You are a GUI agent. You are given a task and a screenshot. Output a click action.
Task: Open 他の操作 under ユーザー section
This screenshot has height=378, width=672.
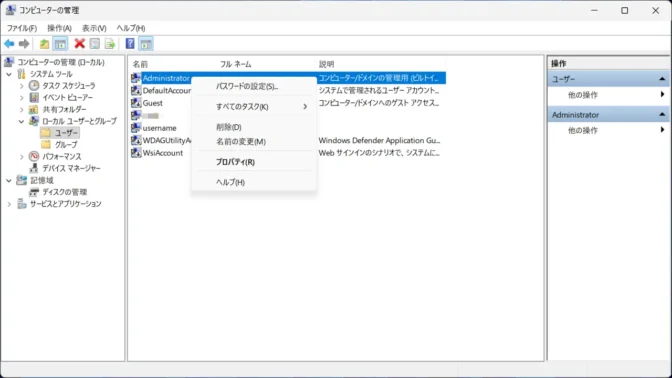click(x=582, y=95)
